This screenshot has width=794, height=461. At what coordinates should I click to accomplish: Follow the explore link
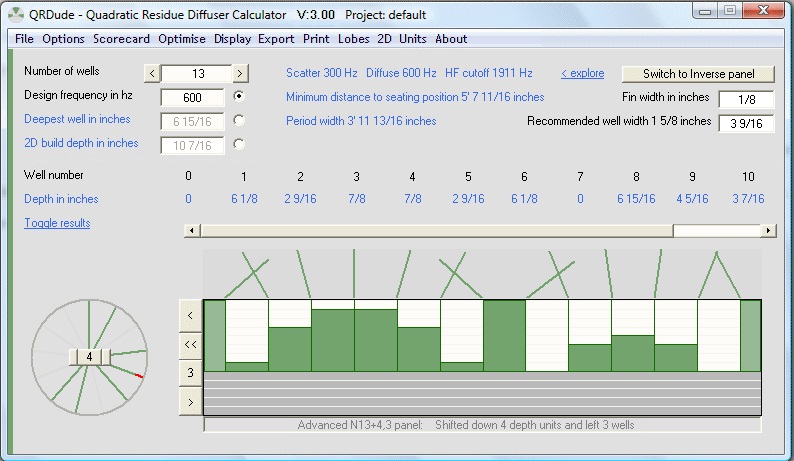[582, 74]
